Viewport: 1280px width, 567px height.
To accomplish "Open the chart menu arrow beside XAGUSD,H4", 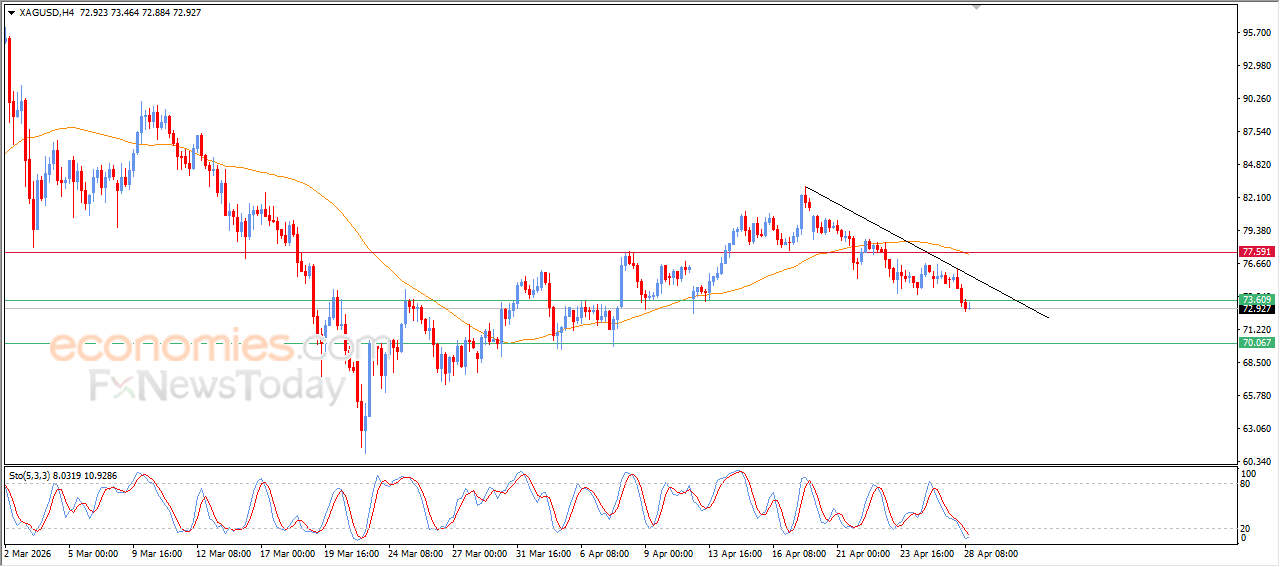I will coord(11,13).
